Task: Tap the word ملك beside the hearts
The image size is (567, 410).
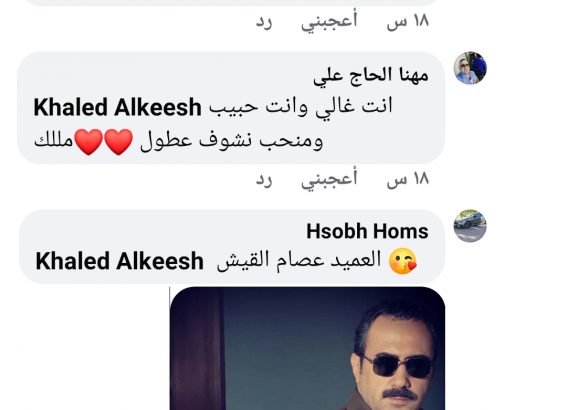Action: pos(54,141)
